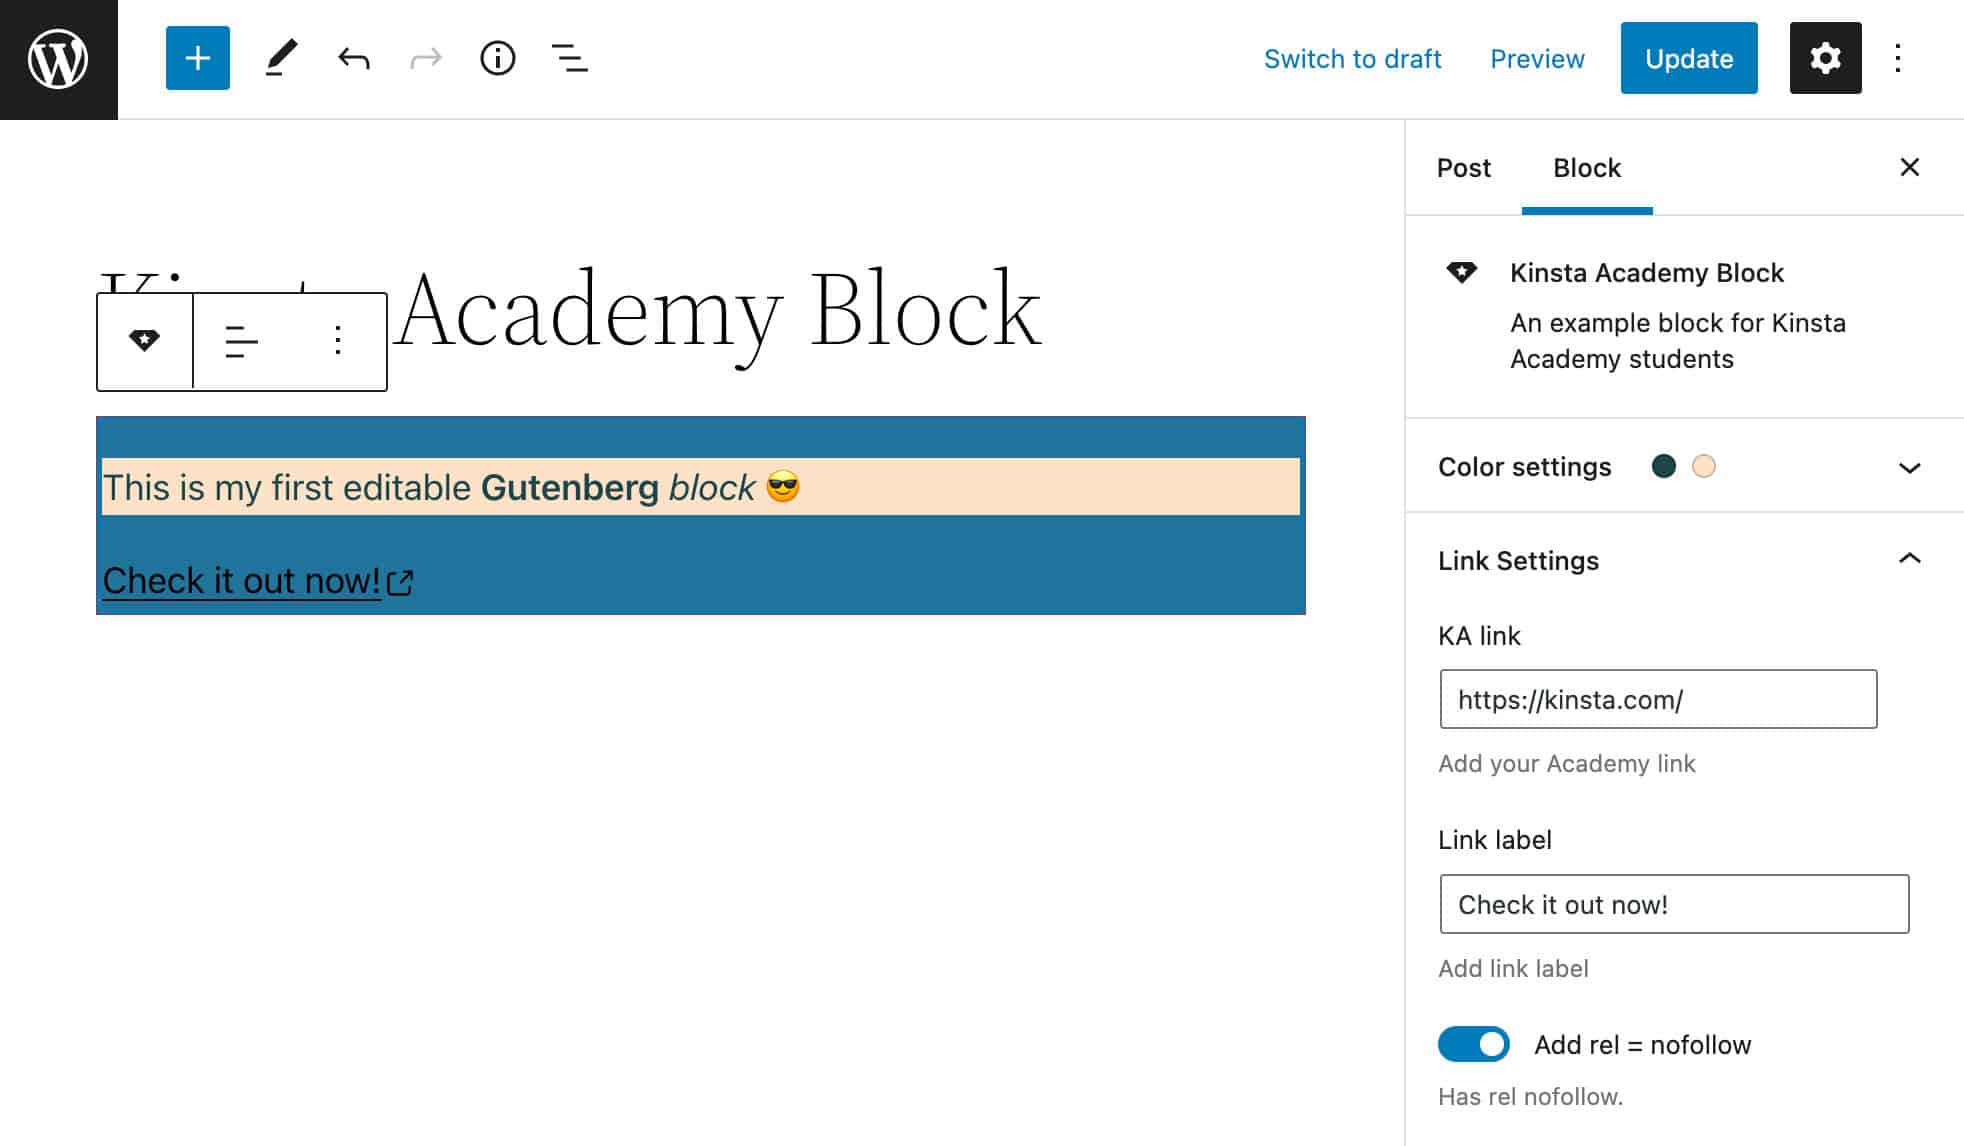
Task: Click the undo arrow icon
Action: tap(351, 59)
